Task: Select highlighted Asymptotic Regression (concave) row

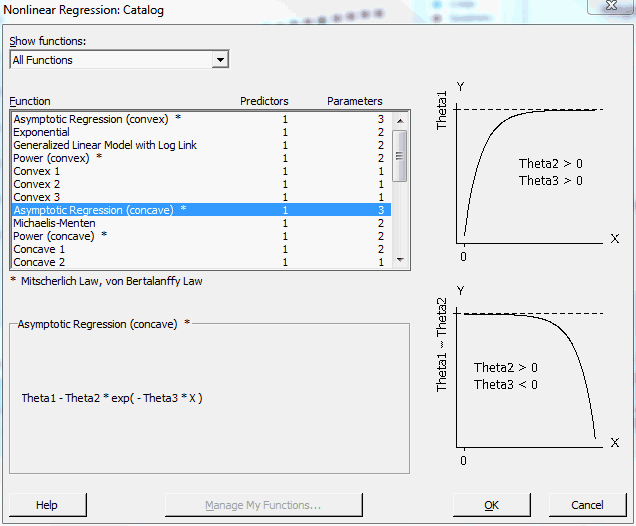Action: click(100, 210)
